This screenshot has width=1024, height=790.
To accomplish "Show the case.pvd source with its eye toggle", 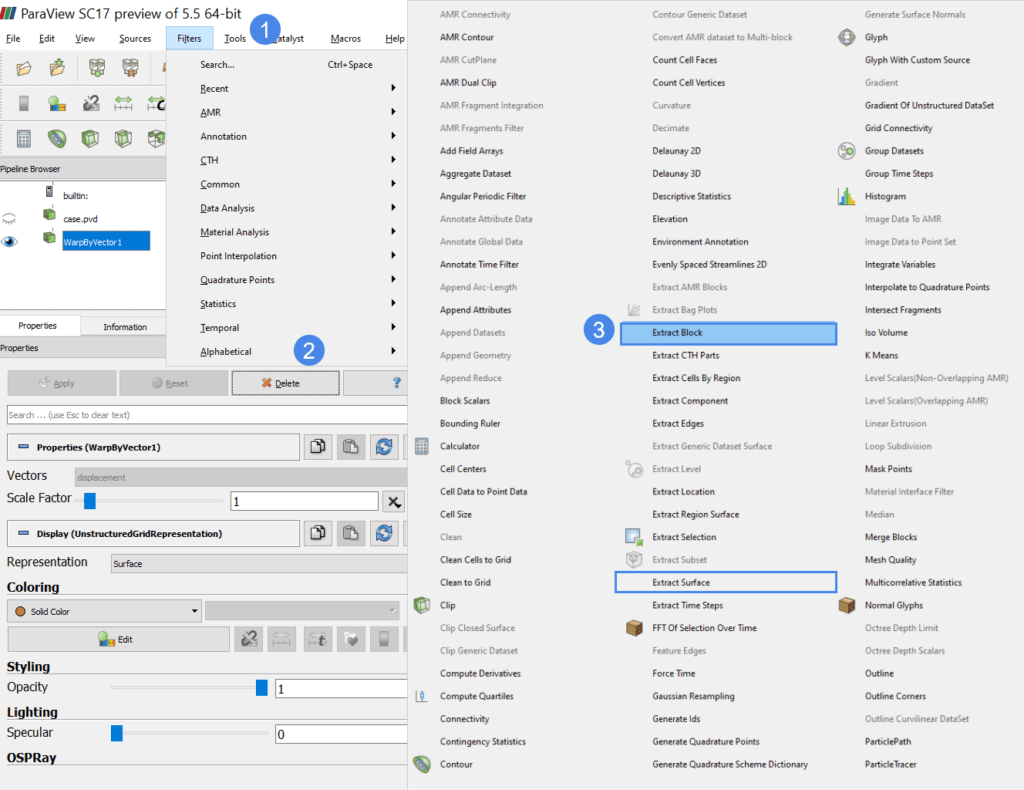I will tap(8, 219).
